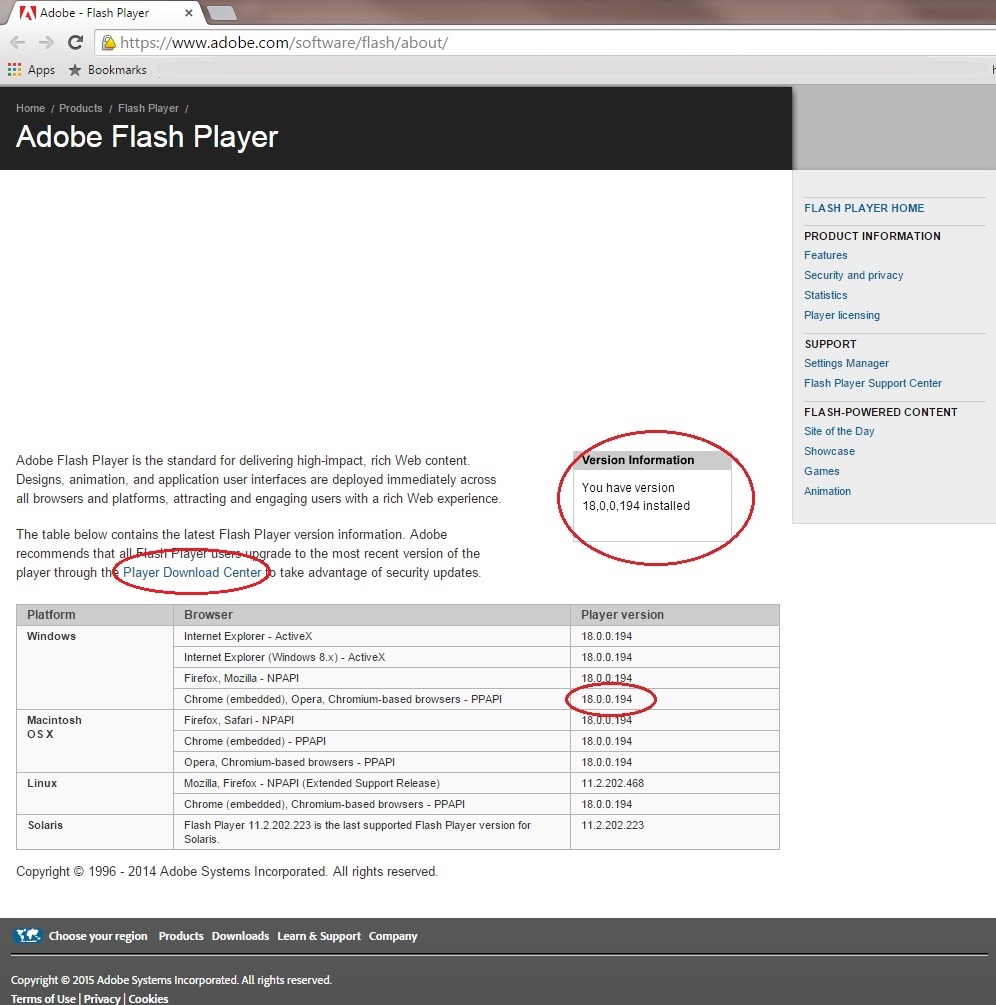996x1005 pixels.
Task: Click the Adobe Flash Player page heading
Action: click(x=147, y=137)
